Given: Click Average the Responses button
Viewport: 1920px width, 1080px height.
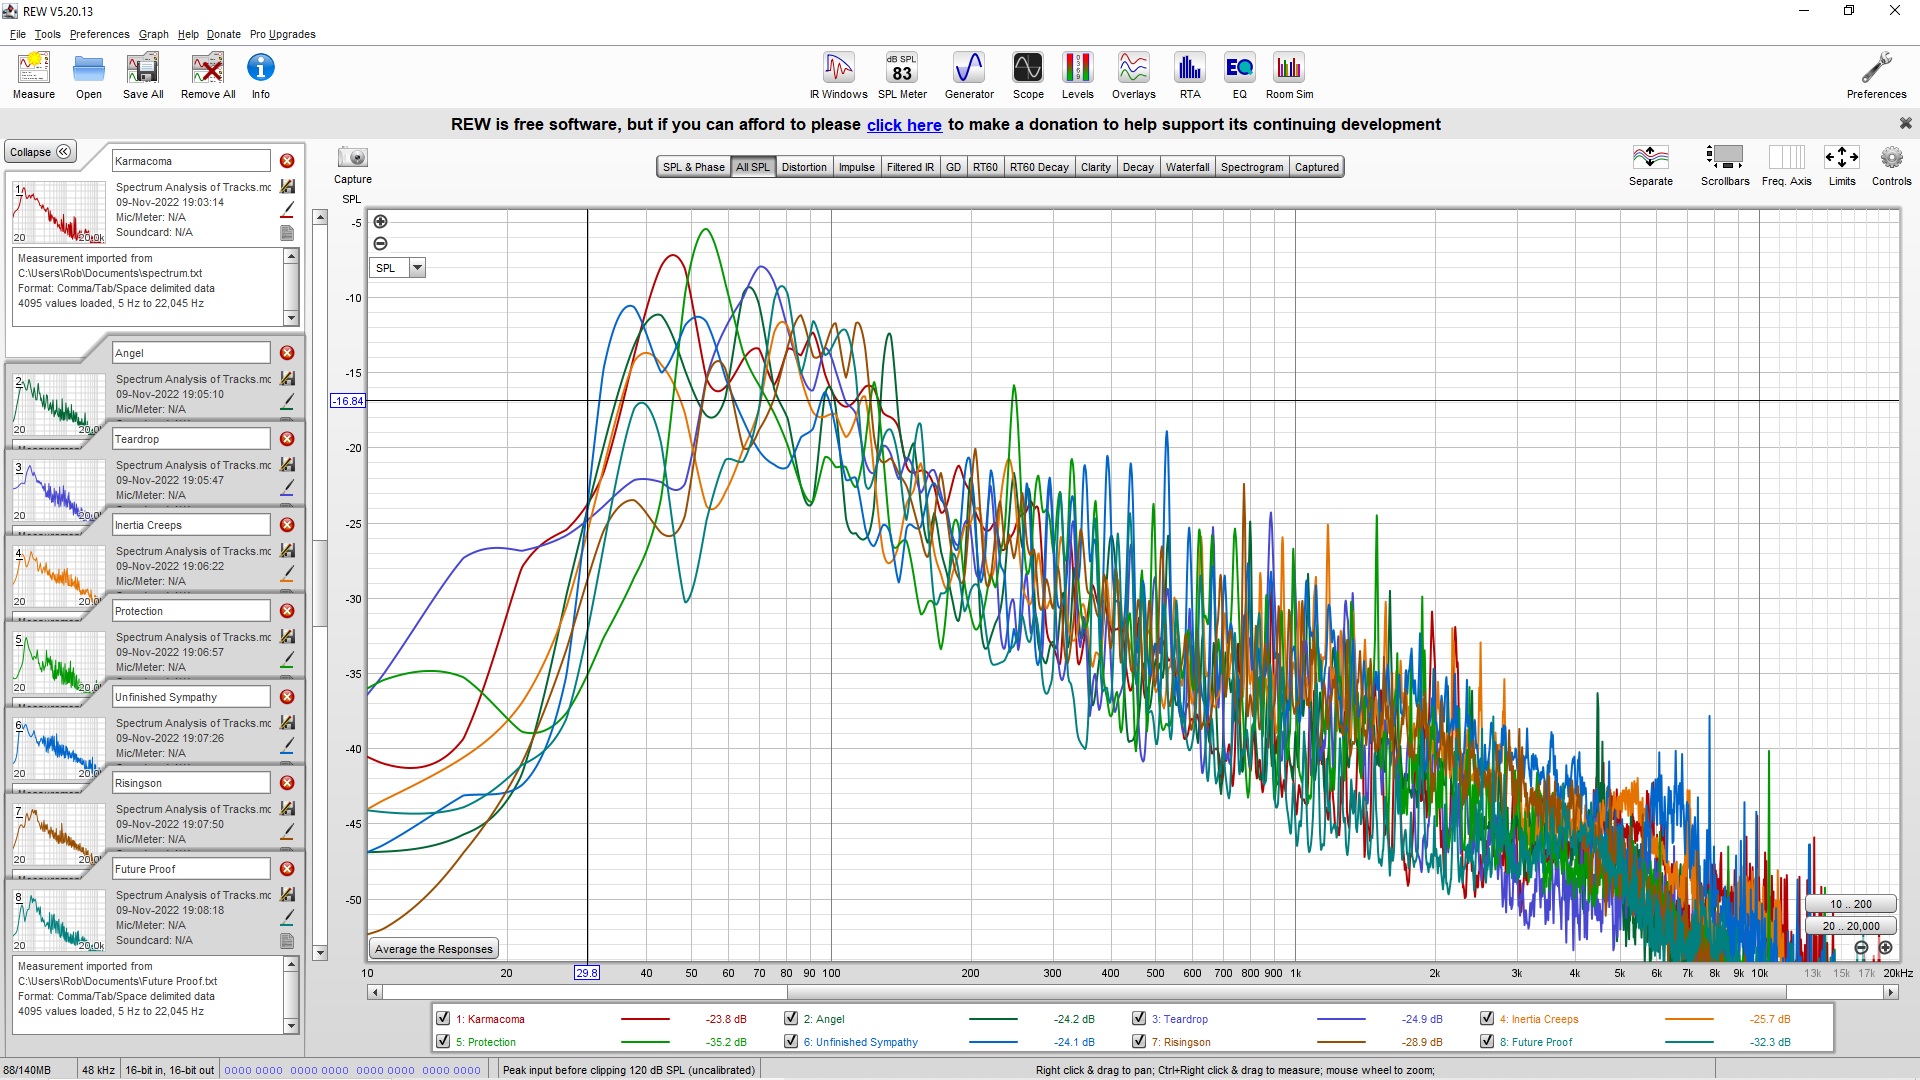Looking at the screenshot, I should point(434,949).
